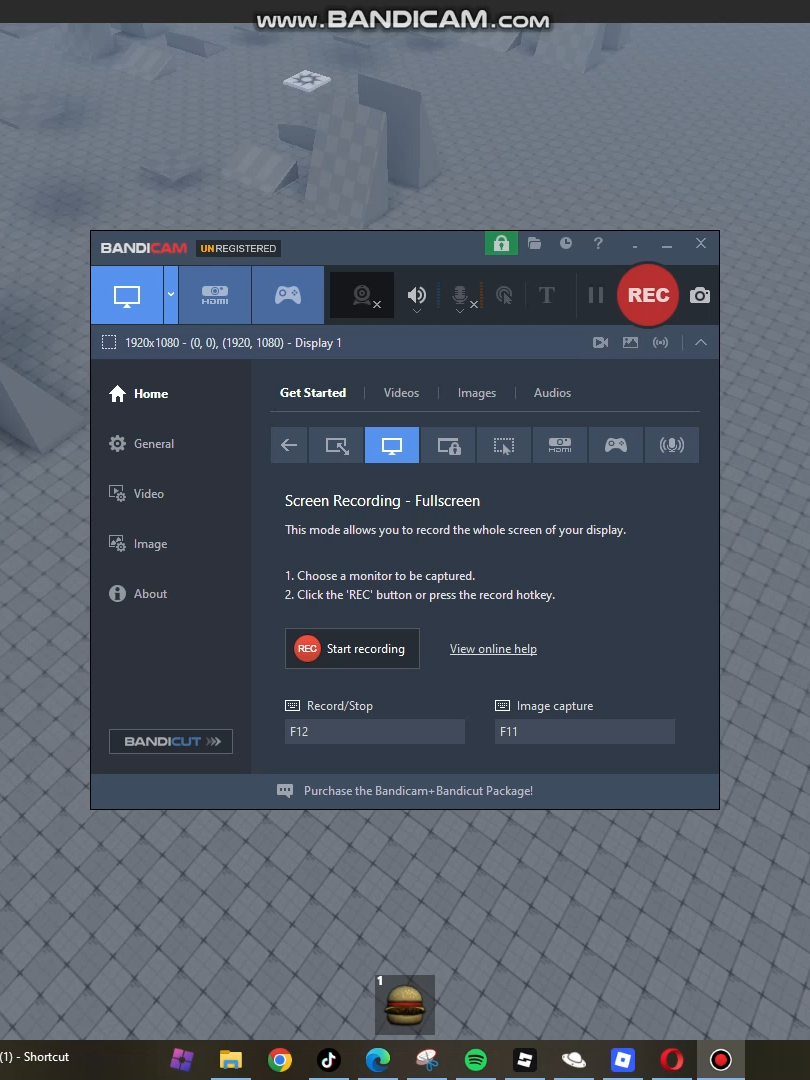The height and width of the screenshot is (1080, 810).
Task: Select rectangle area recording mode icon
Action: tap(337, 445)
